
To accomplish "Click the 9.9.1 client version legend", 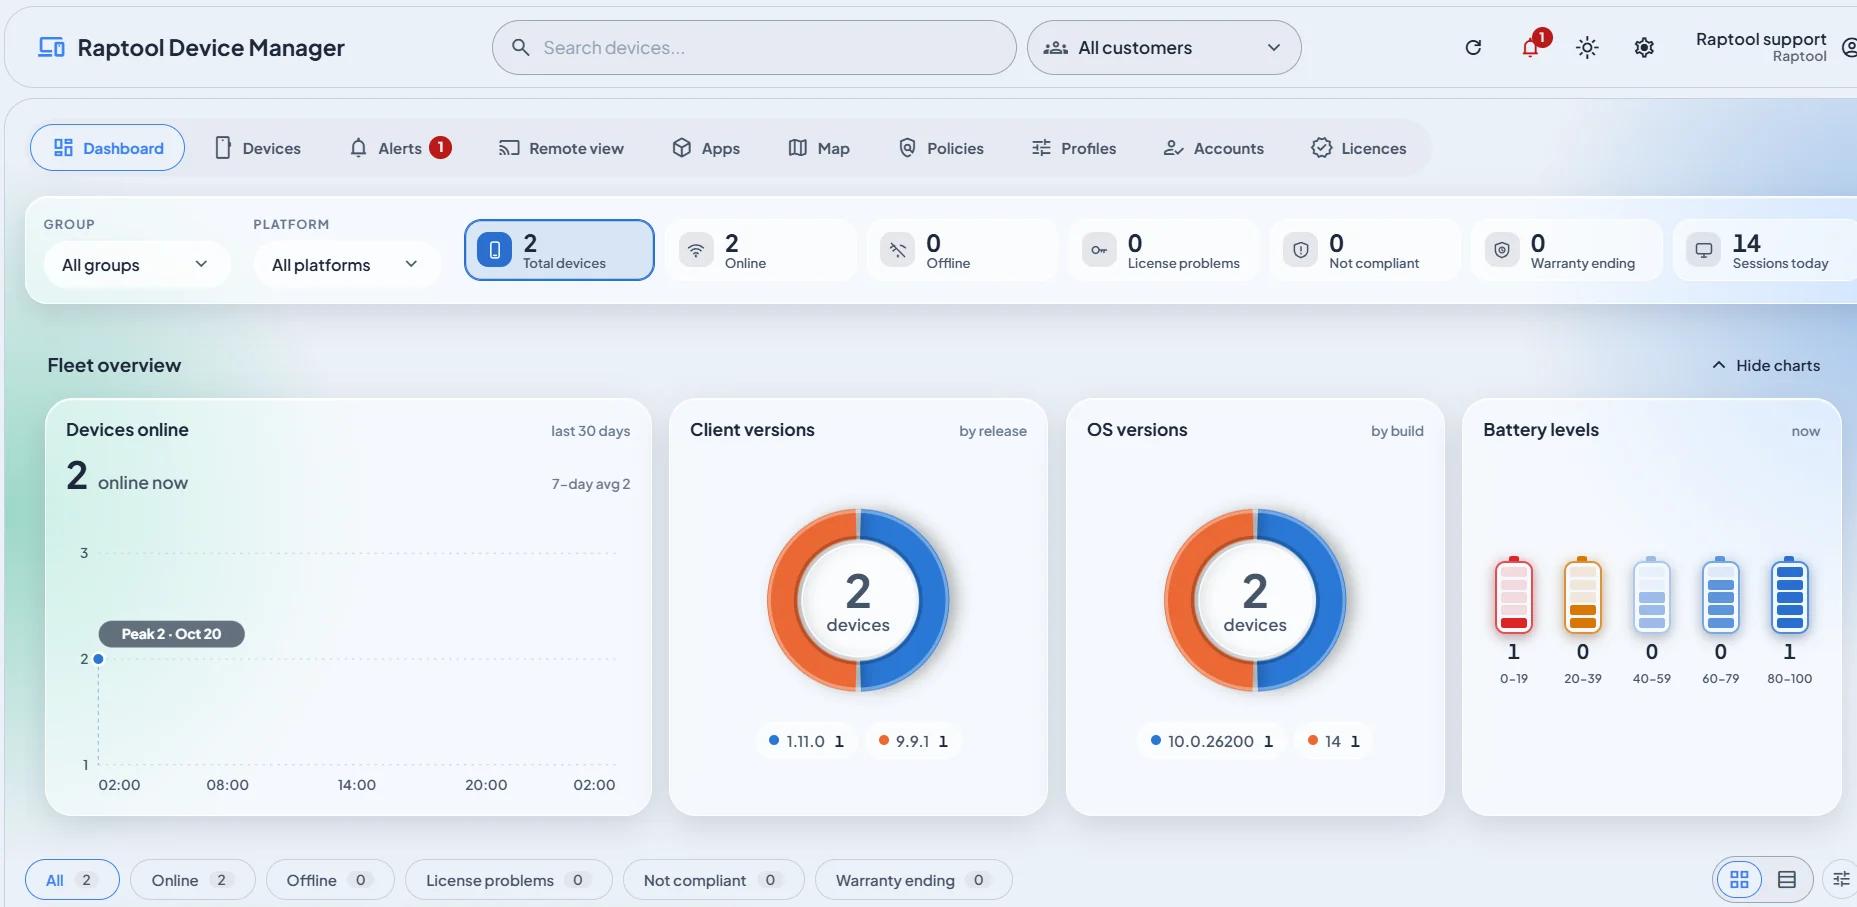I will coord(913,741).
